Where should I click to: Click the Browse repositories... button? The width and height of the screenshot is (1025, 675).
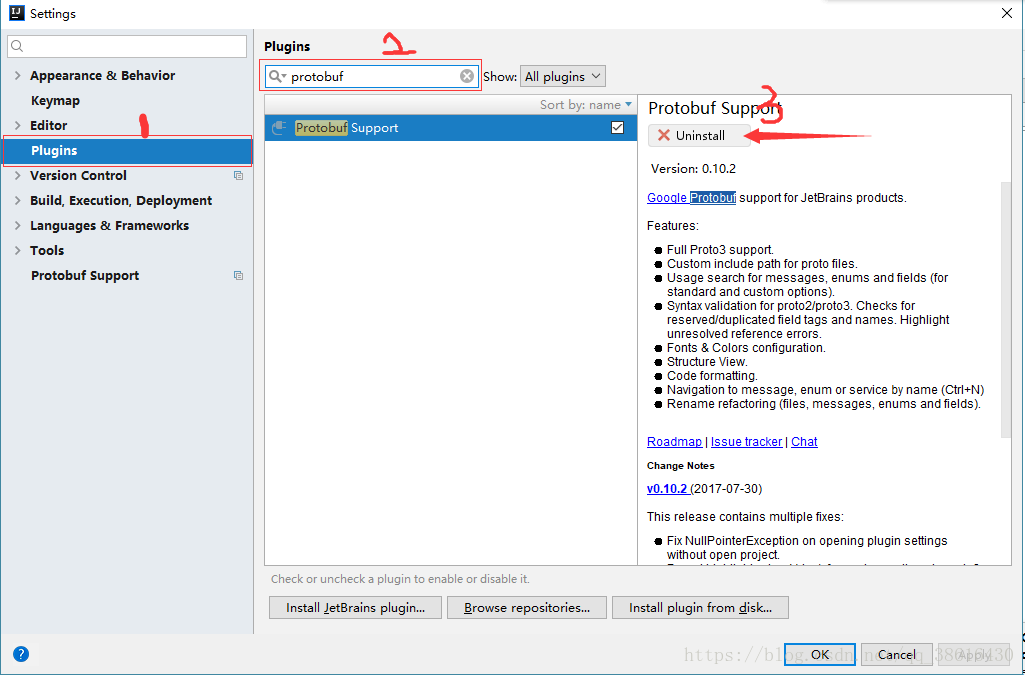(x=527, y=608)
